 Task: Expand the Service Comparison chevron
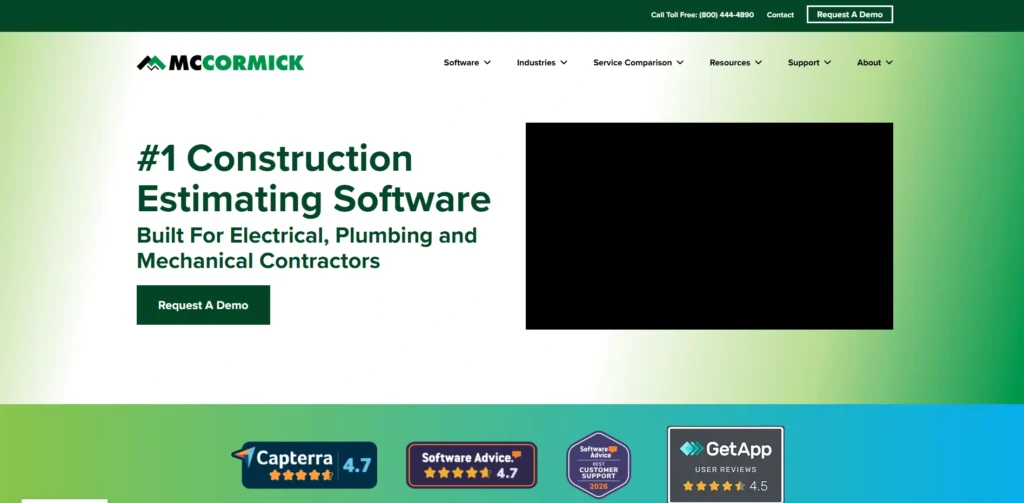coord(680,63)
